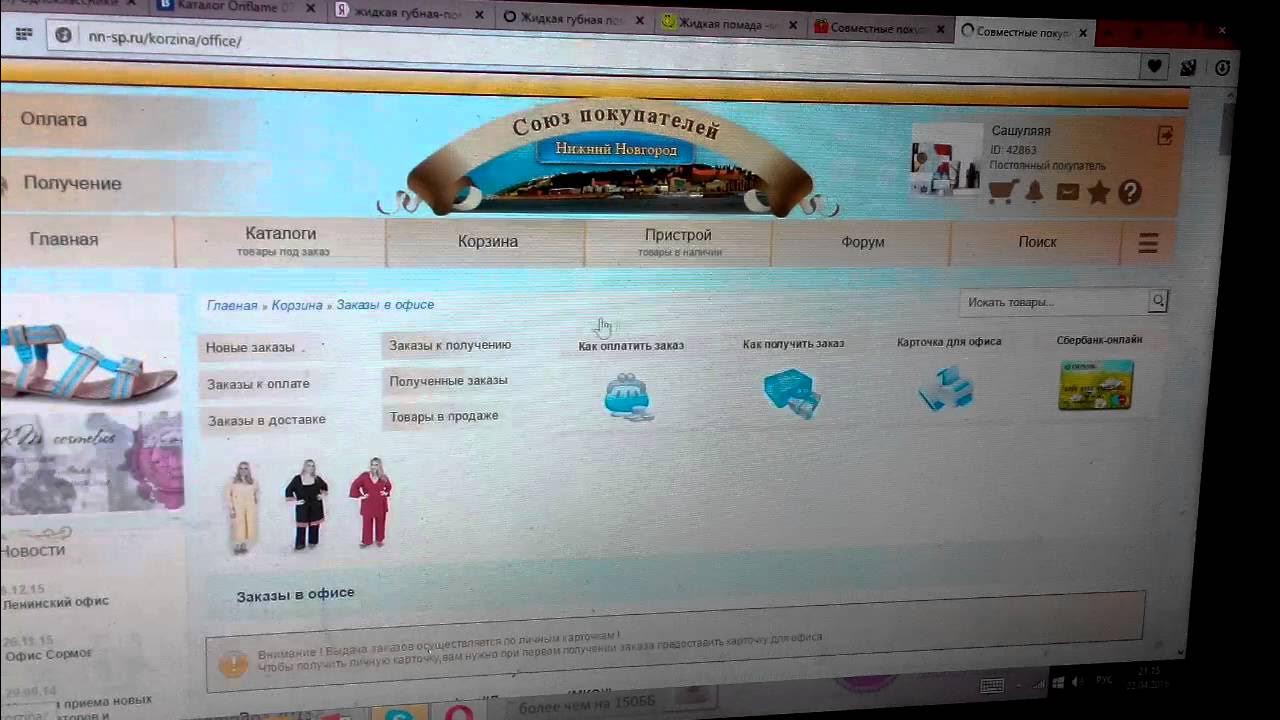Open the hamburger menu in navigation bar
Viewport: 1280px width, 720px height.
click(x=1148, y=242)
